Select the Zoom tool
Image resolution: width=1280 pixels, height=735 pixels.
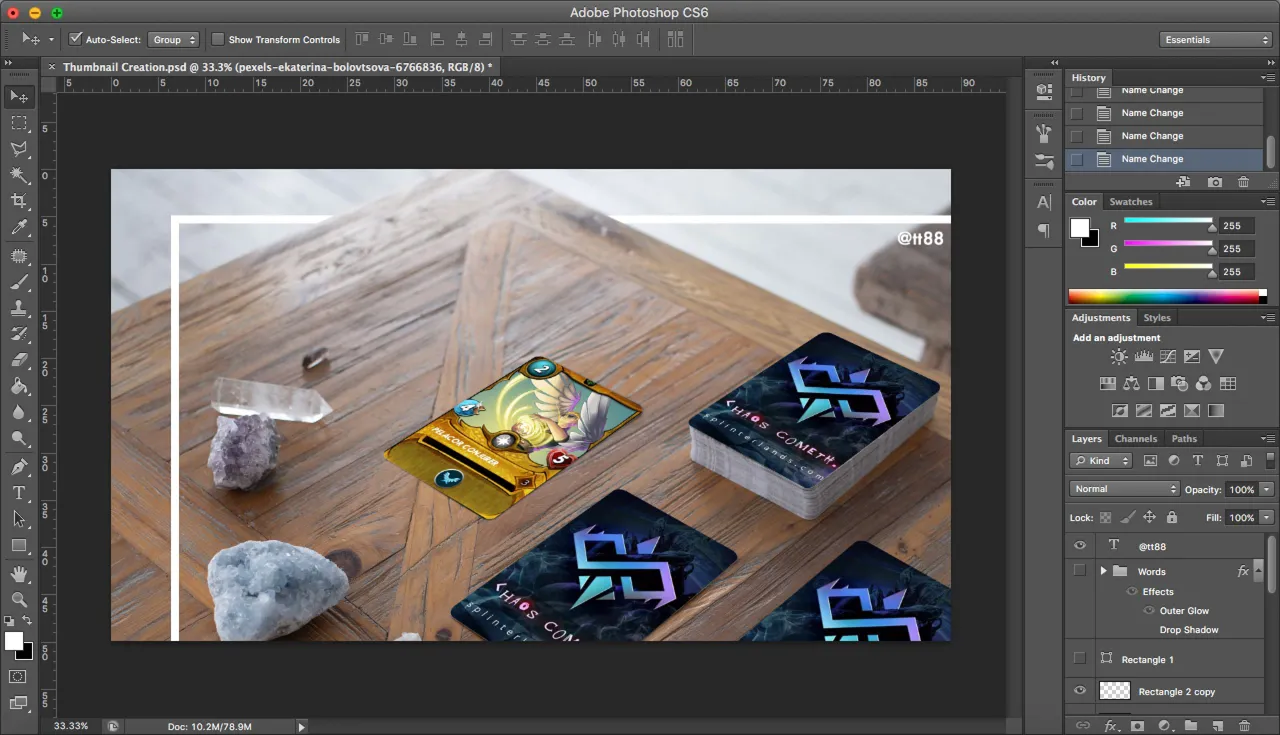(x=19, y=599)
